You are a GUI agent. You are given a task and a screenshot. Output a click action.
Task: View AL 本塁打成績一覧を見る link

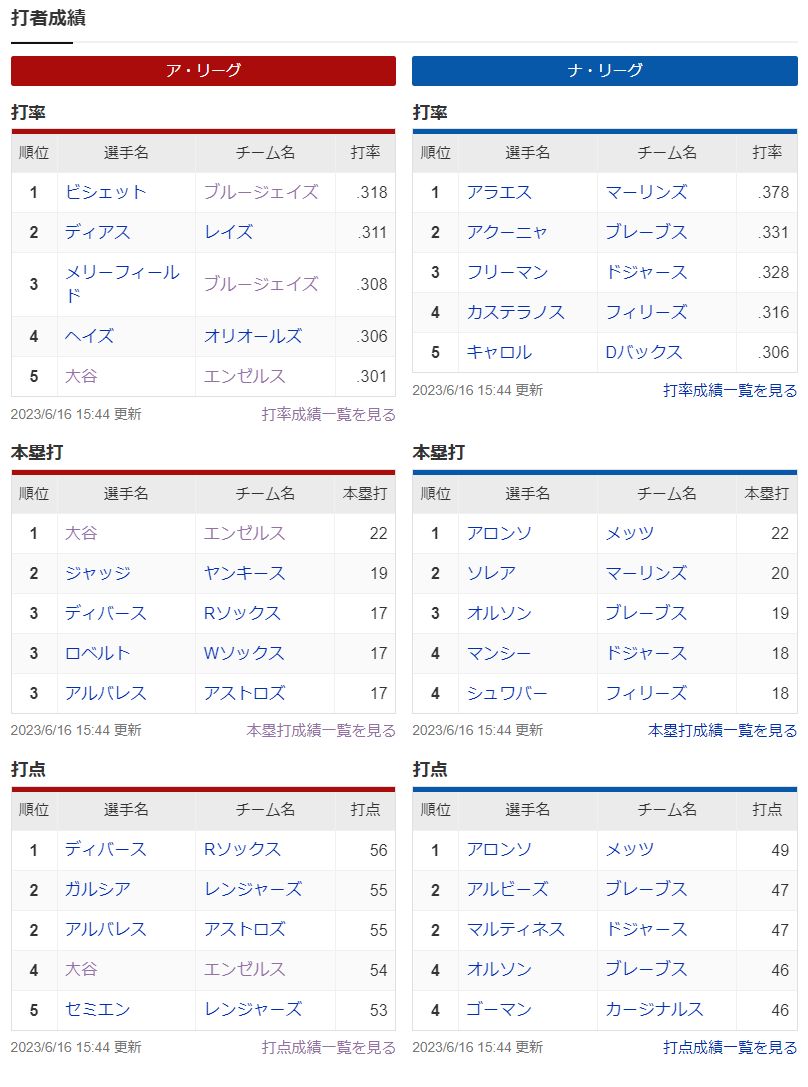321,731
